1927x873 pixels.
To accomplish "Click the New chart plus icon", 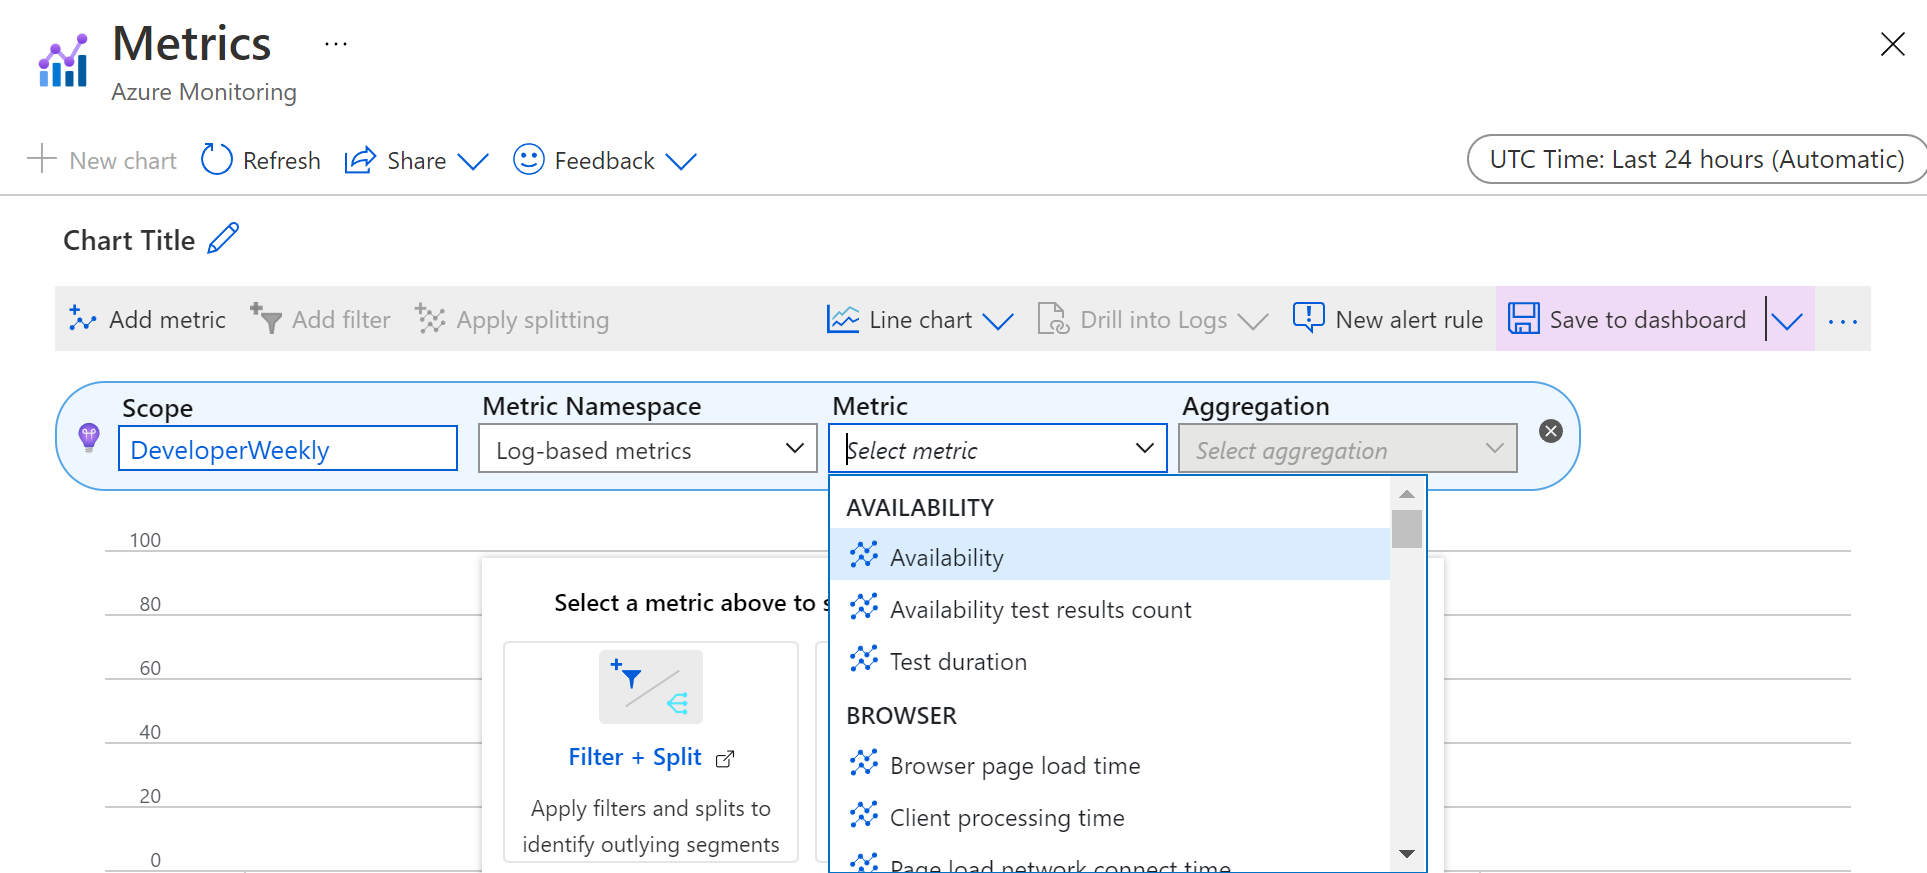I will click(x=42, y=159).
